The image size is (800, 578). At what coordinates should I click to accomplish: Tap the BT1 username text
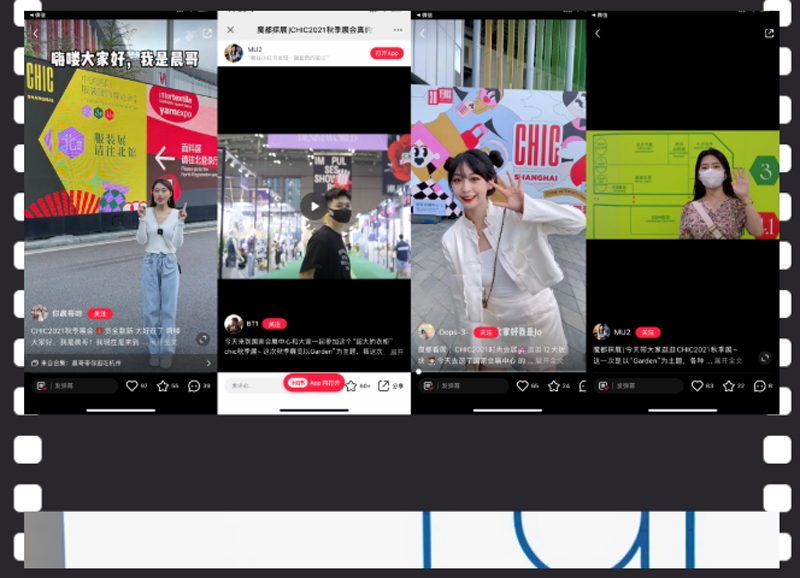coord(253,324)
